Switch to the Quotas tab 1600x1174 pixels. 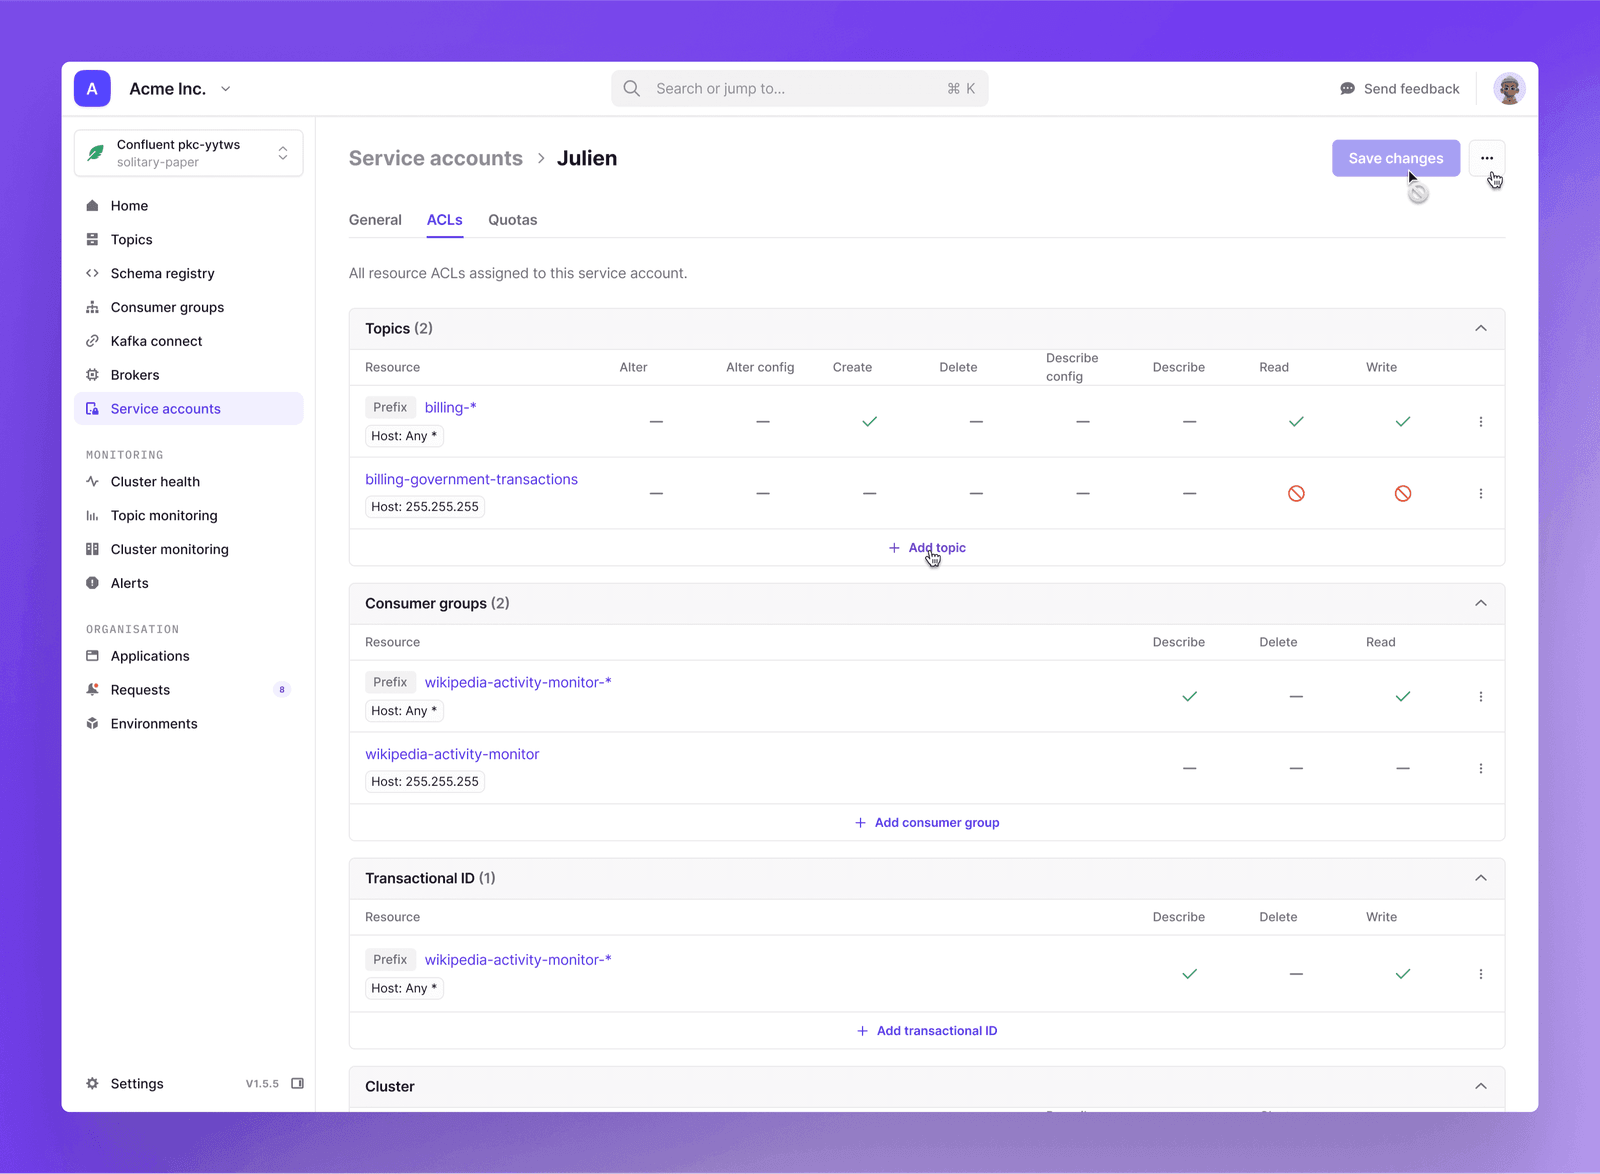coord(512,220)
